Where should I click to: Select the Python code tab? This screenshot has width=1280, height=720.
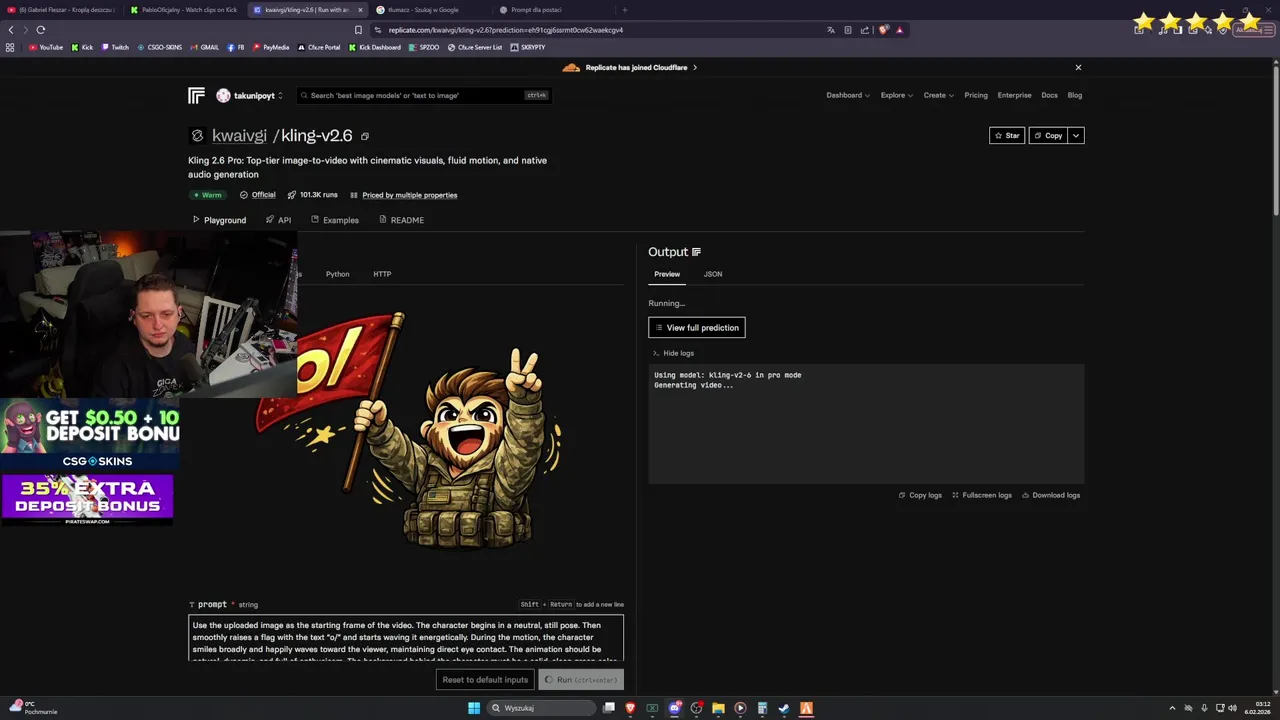(337, 274)
